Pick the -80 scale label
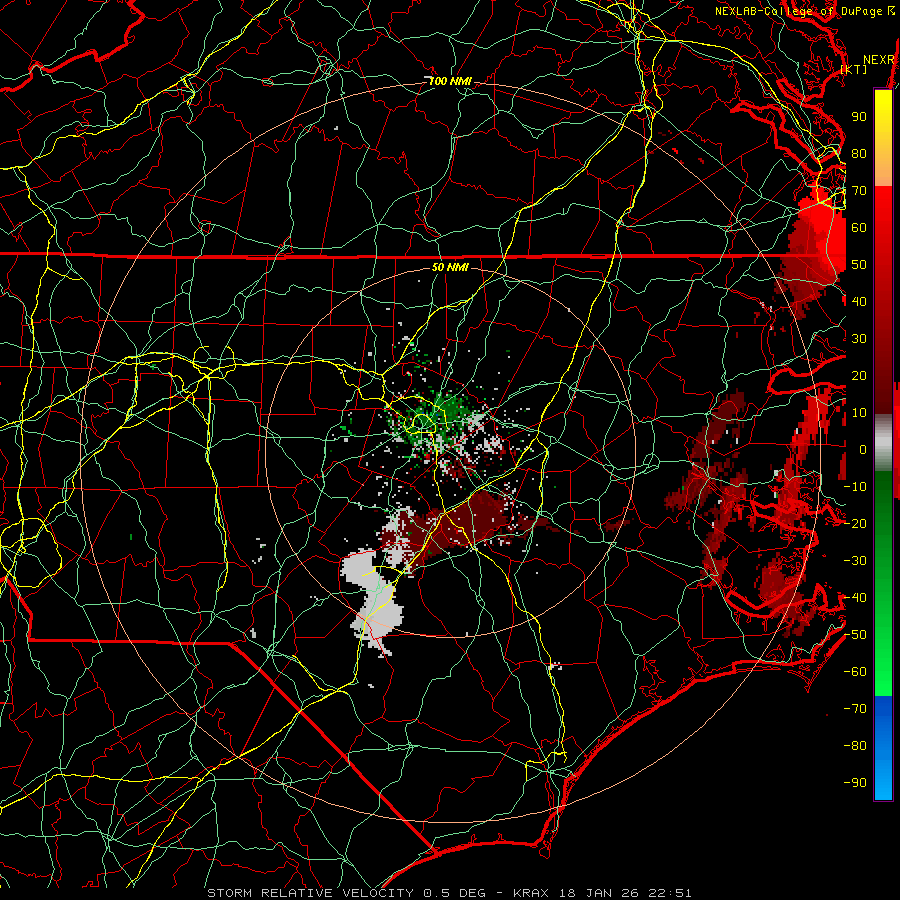Viewport: 900px width, 900px height. click(x=855, y=746)
